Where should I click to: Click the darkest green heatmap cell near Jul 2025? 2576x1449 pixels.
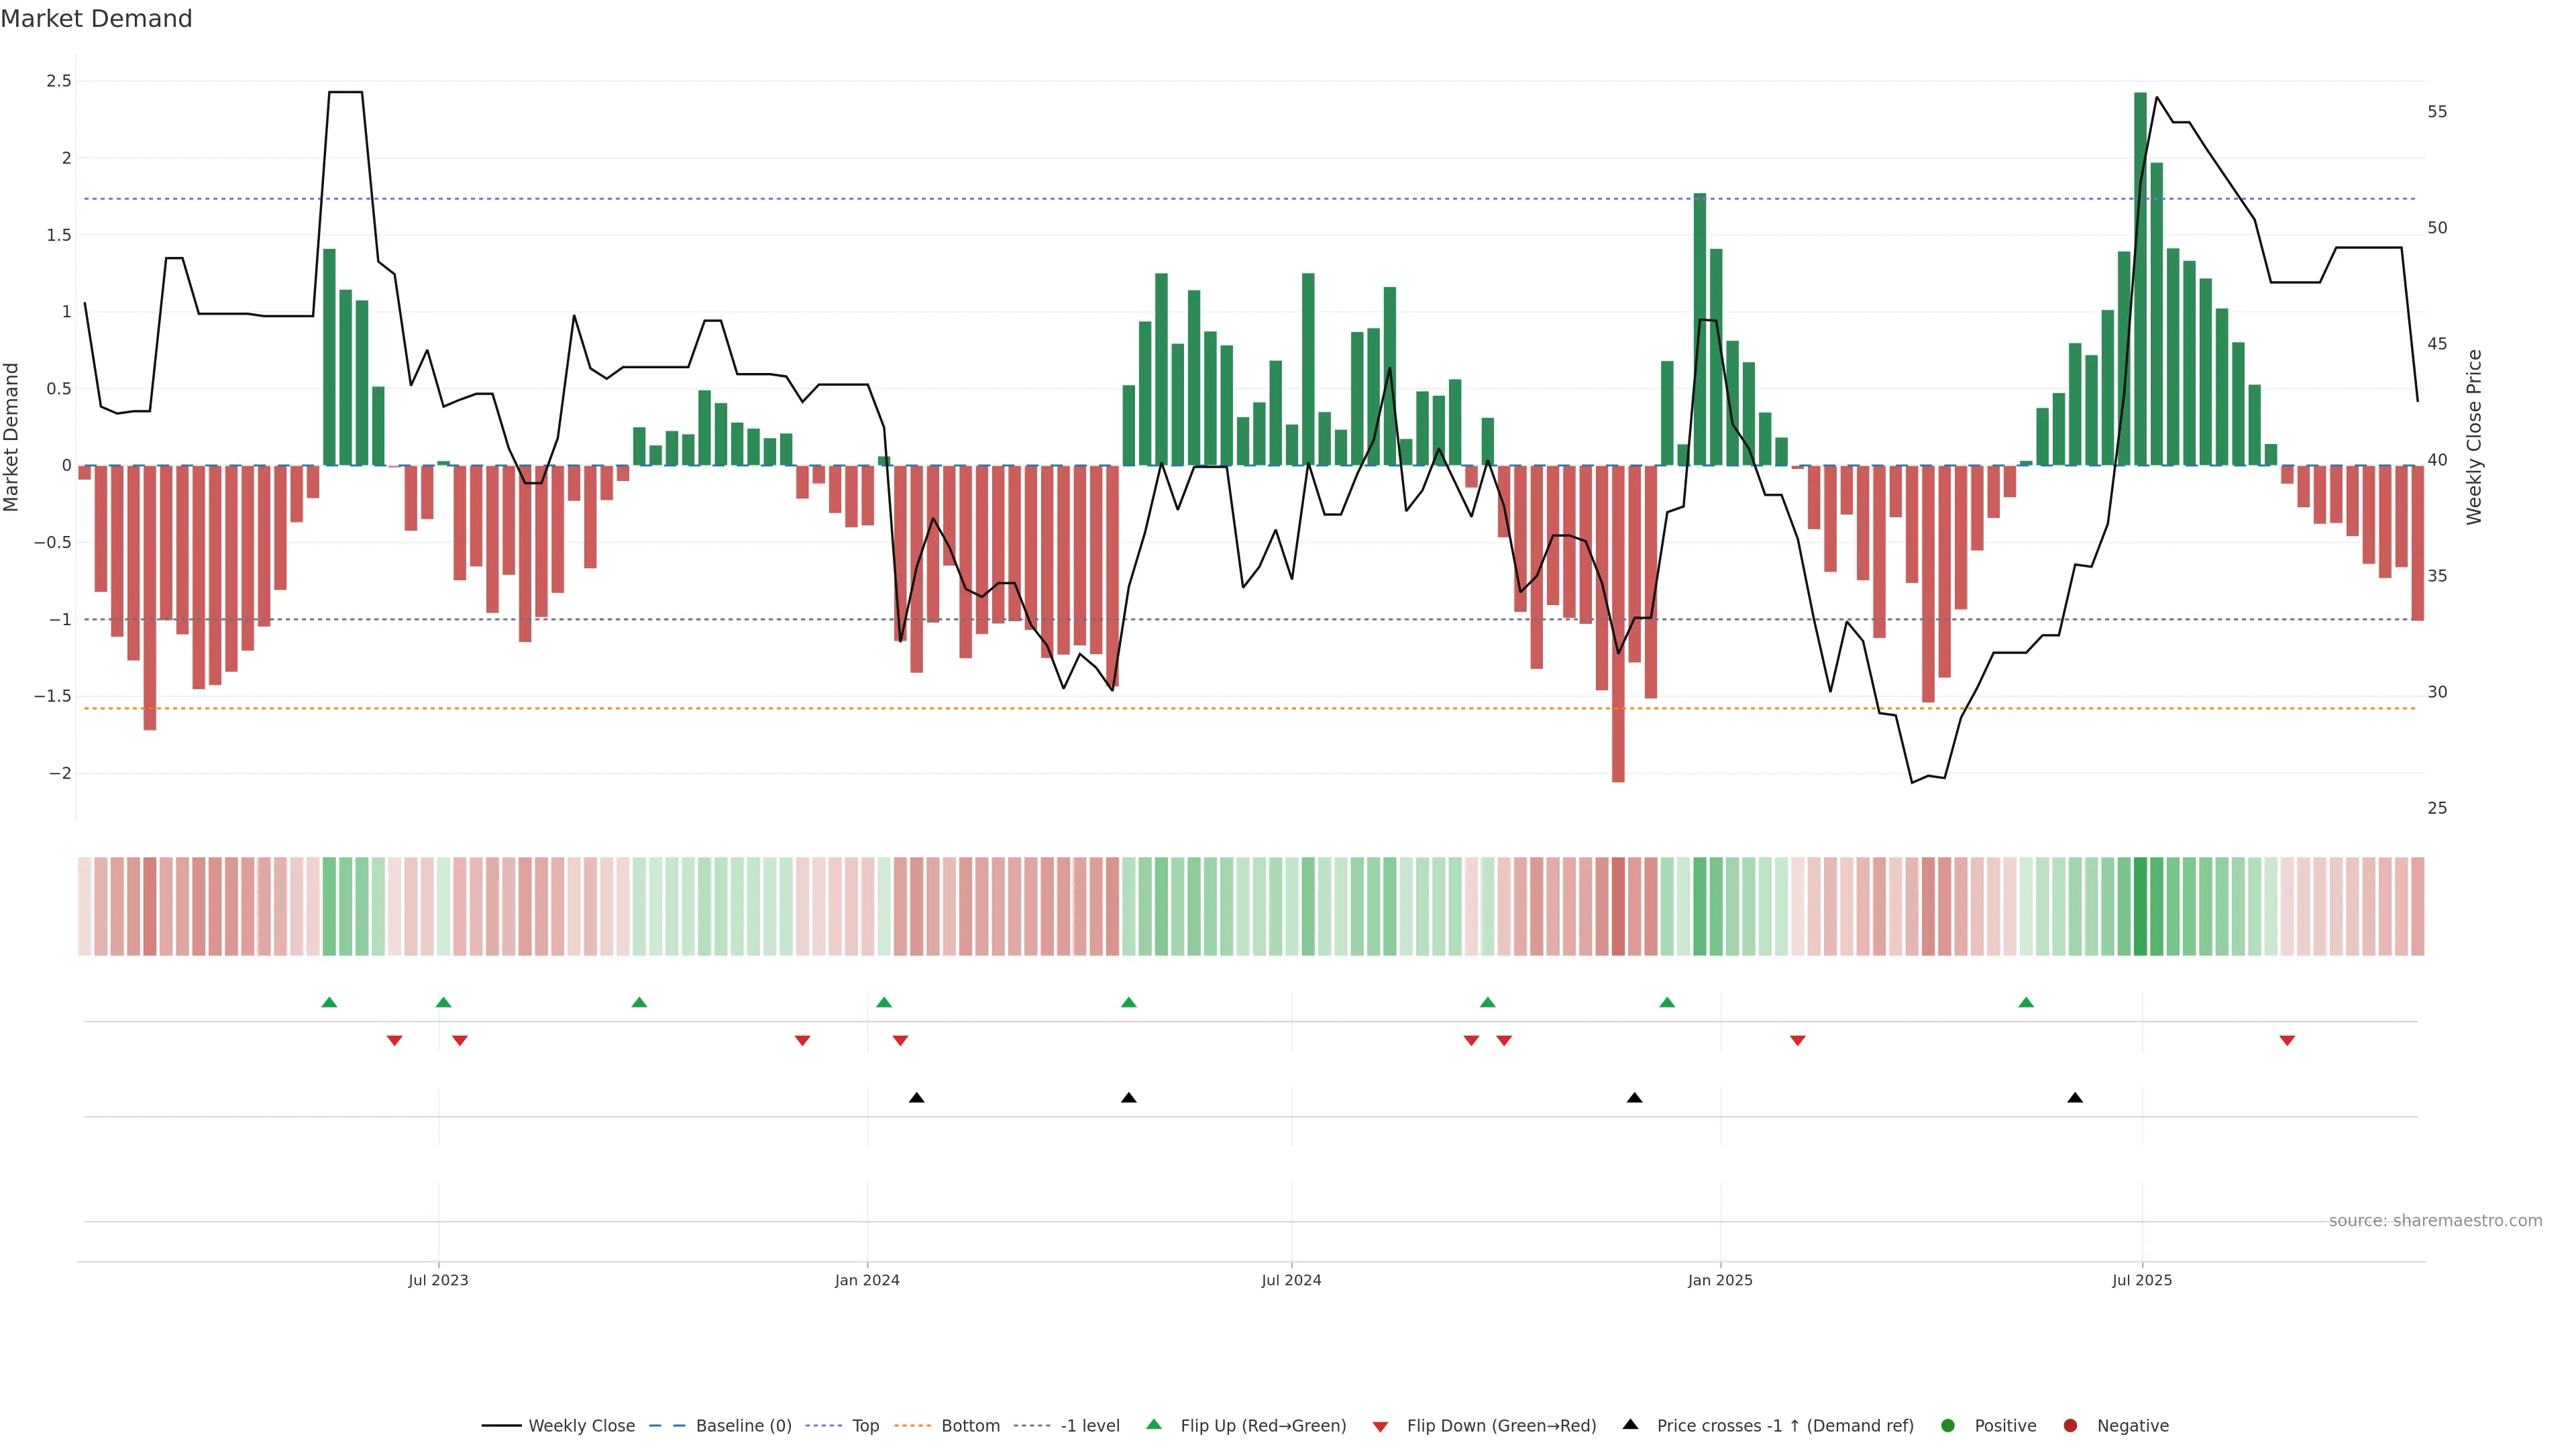pos(2140,906)
